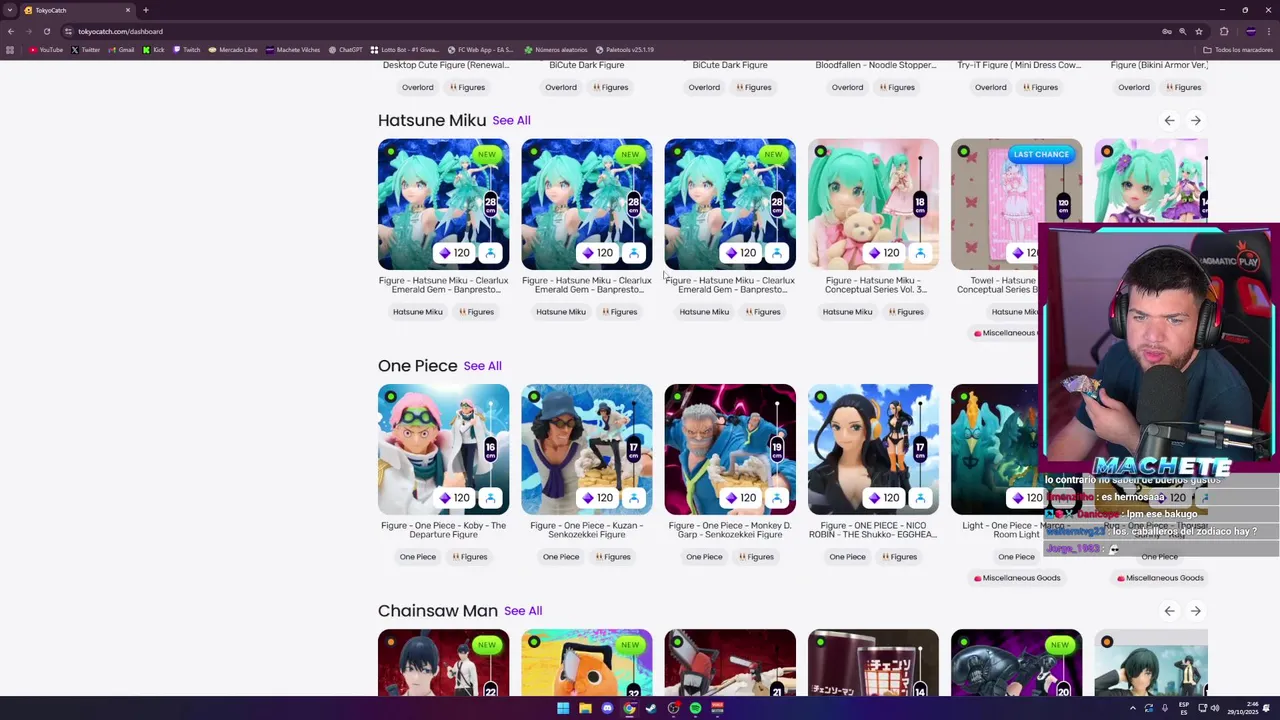Open Windows Start menu
This screenshot has width=1280, height=720.
[563, 708]
